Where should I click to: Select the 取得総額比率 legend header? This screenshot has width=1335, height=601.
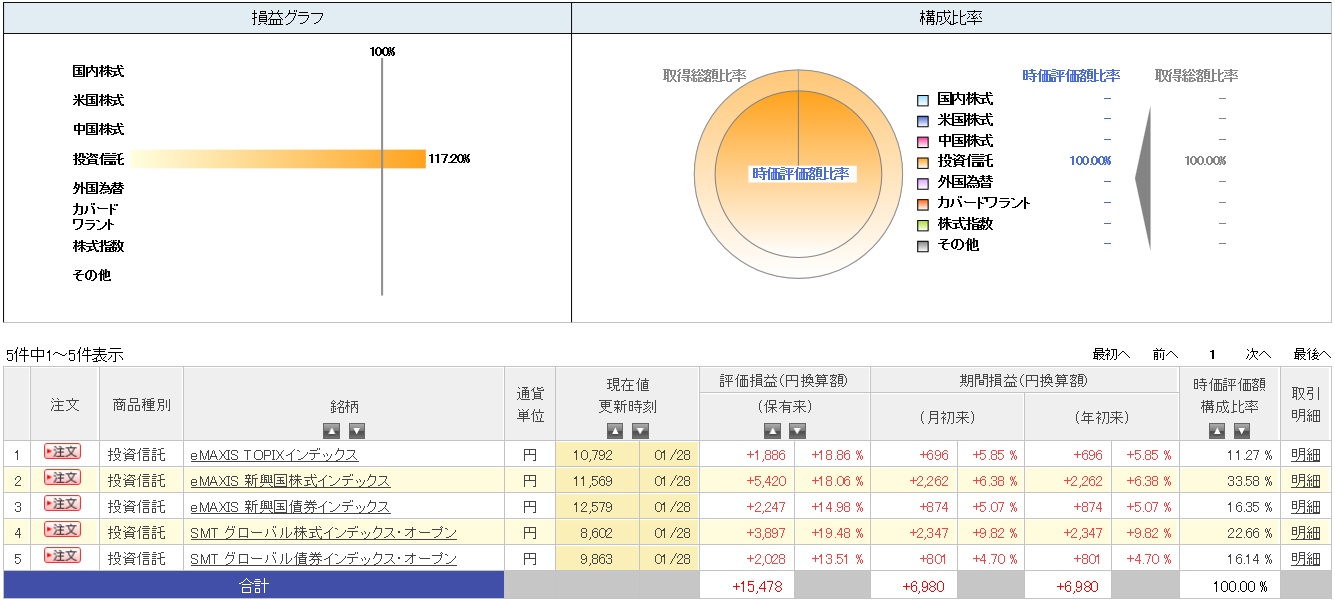tap(1196, 76)
